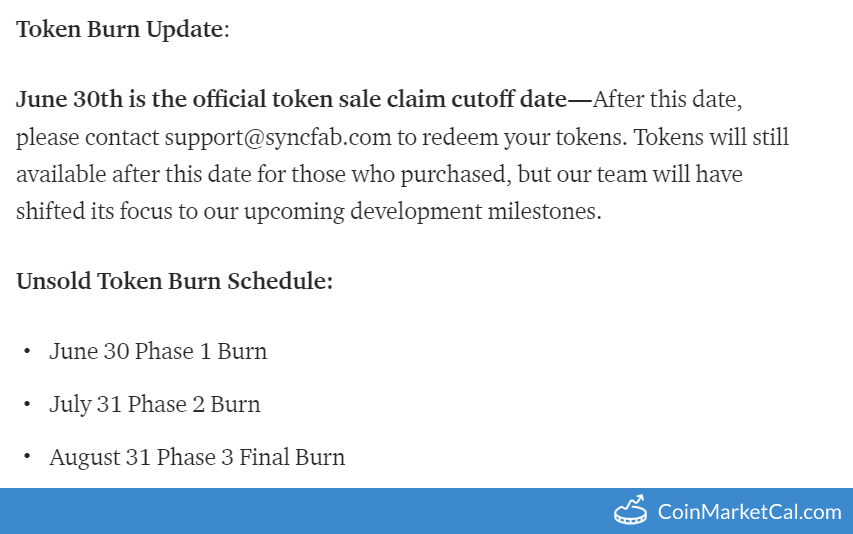Select "August 31 Phase 3 Final Burn" item
Image resolution: width=853 pixels, height=534 pixels.
[196, 458]
